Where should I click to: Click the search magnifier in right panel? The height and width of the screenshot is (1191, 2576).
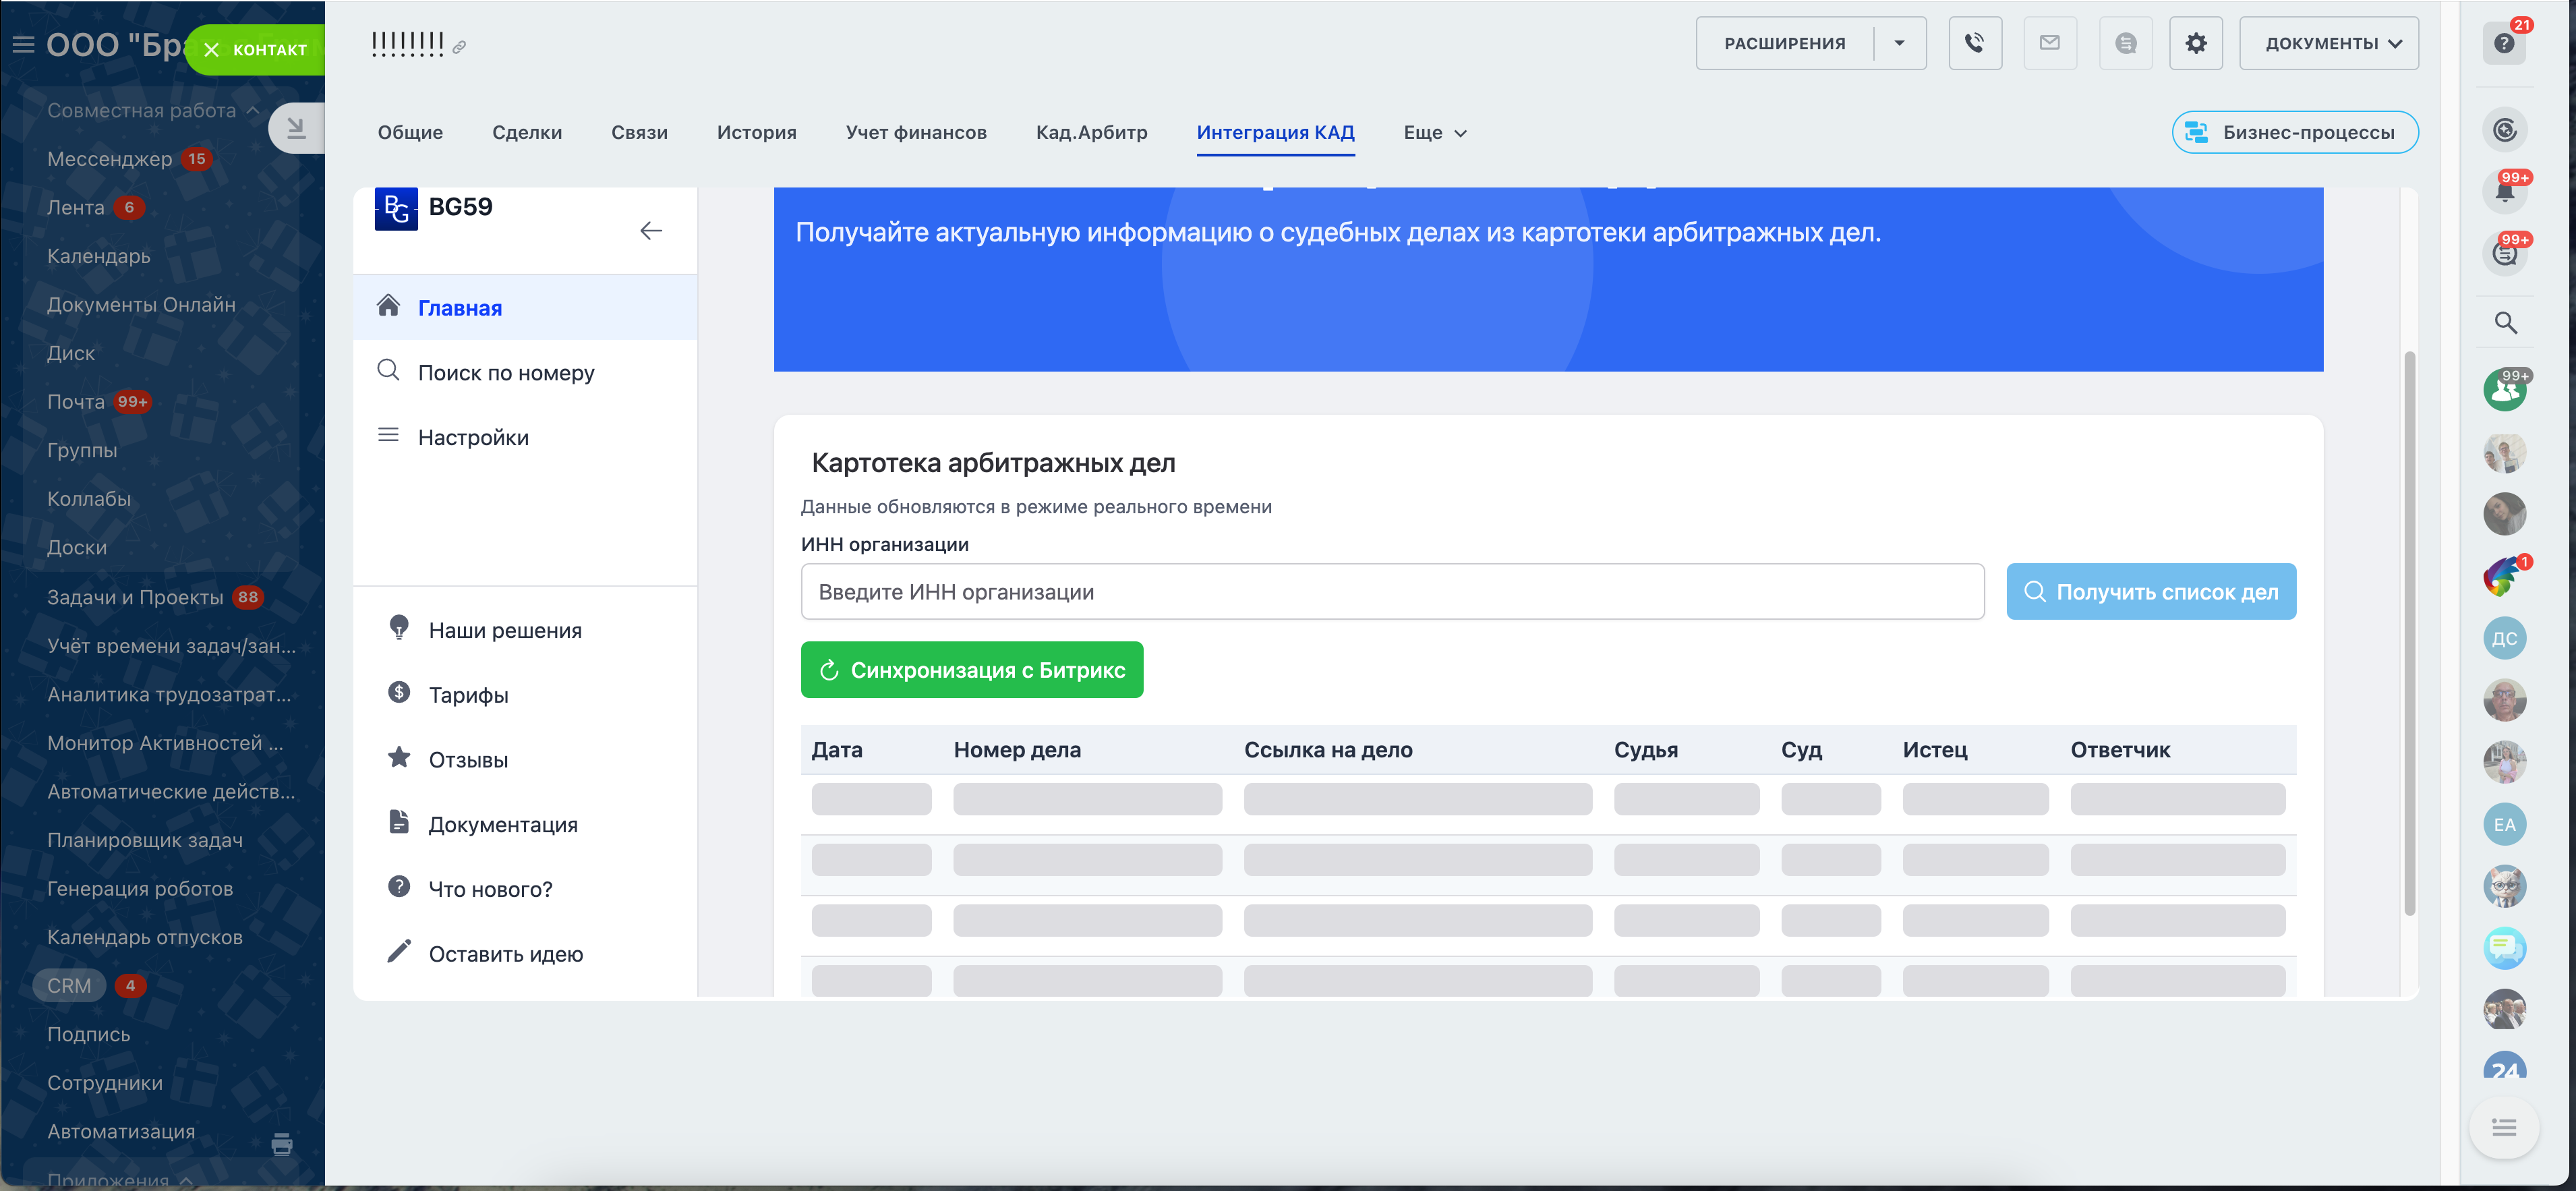pos(2504,323)
